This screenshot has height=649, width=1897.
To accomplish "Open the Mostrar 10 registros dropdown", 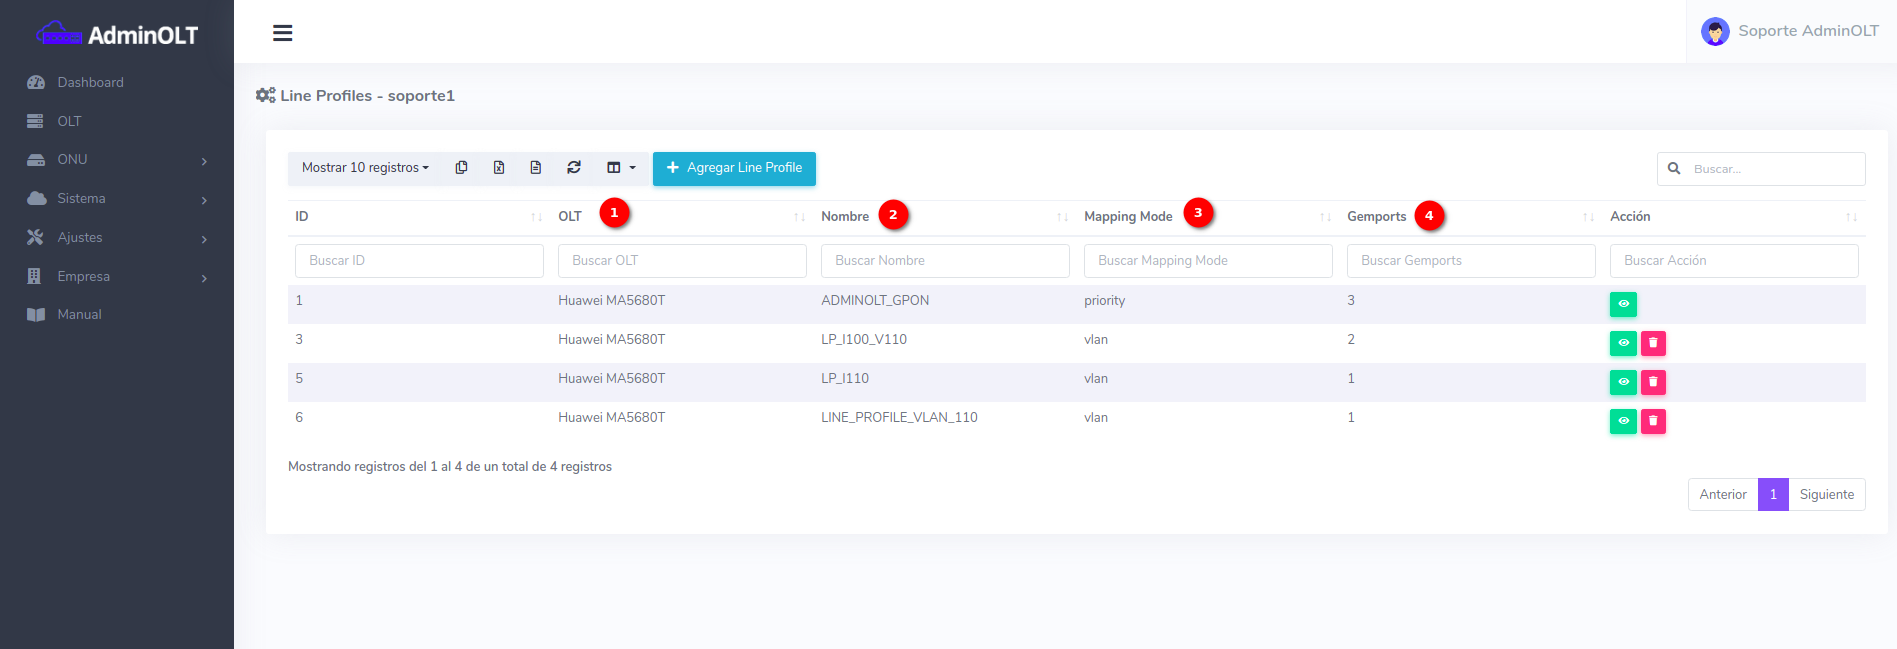I will pos(365,168).
